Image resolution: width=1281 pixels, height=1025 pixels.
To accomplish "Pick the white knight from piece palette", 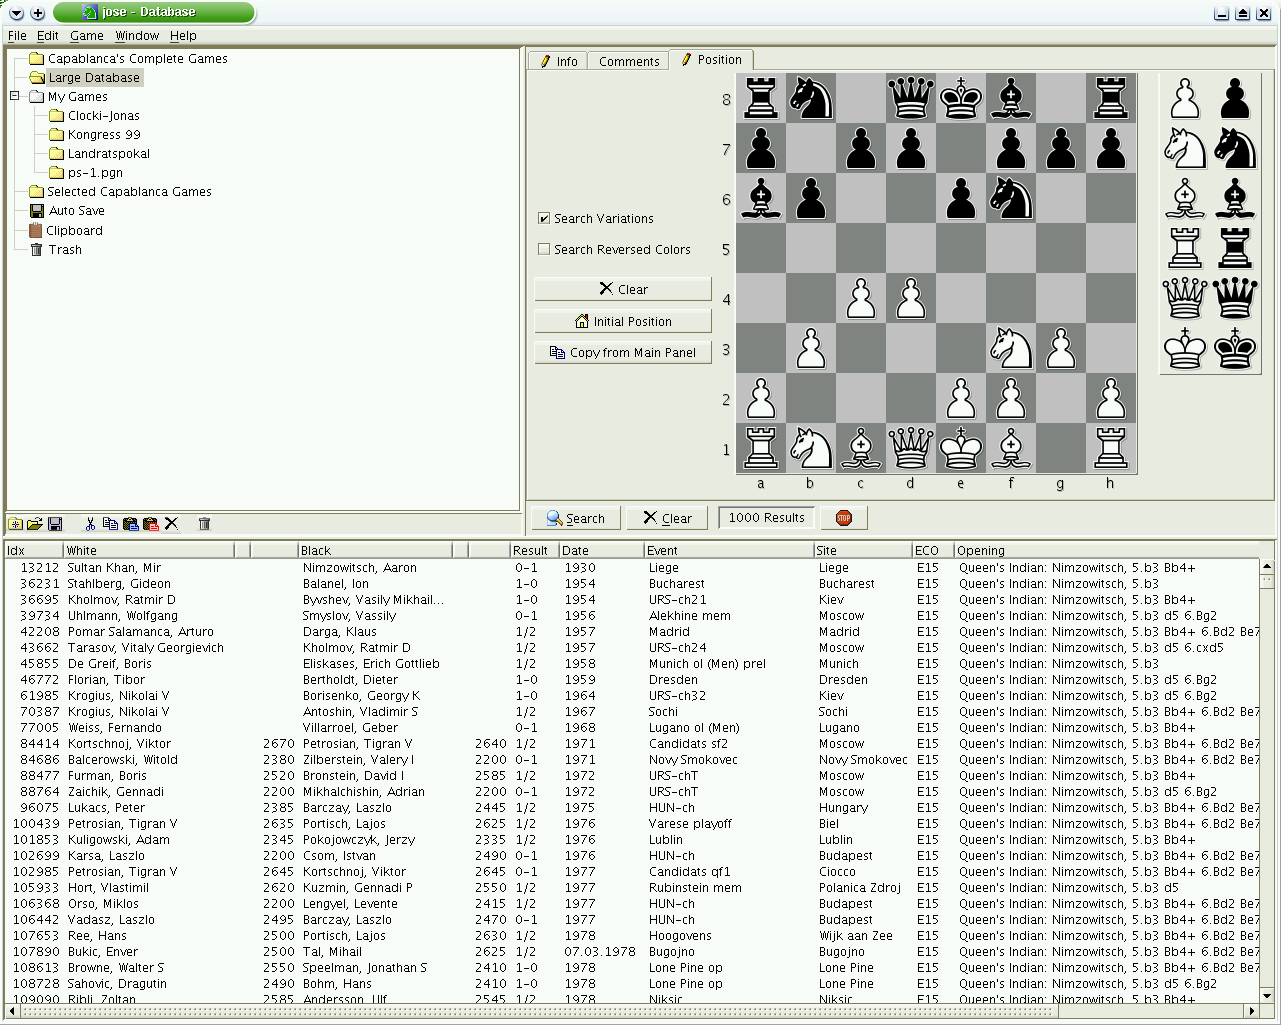I will pos(1185,148).
